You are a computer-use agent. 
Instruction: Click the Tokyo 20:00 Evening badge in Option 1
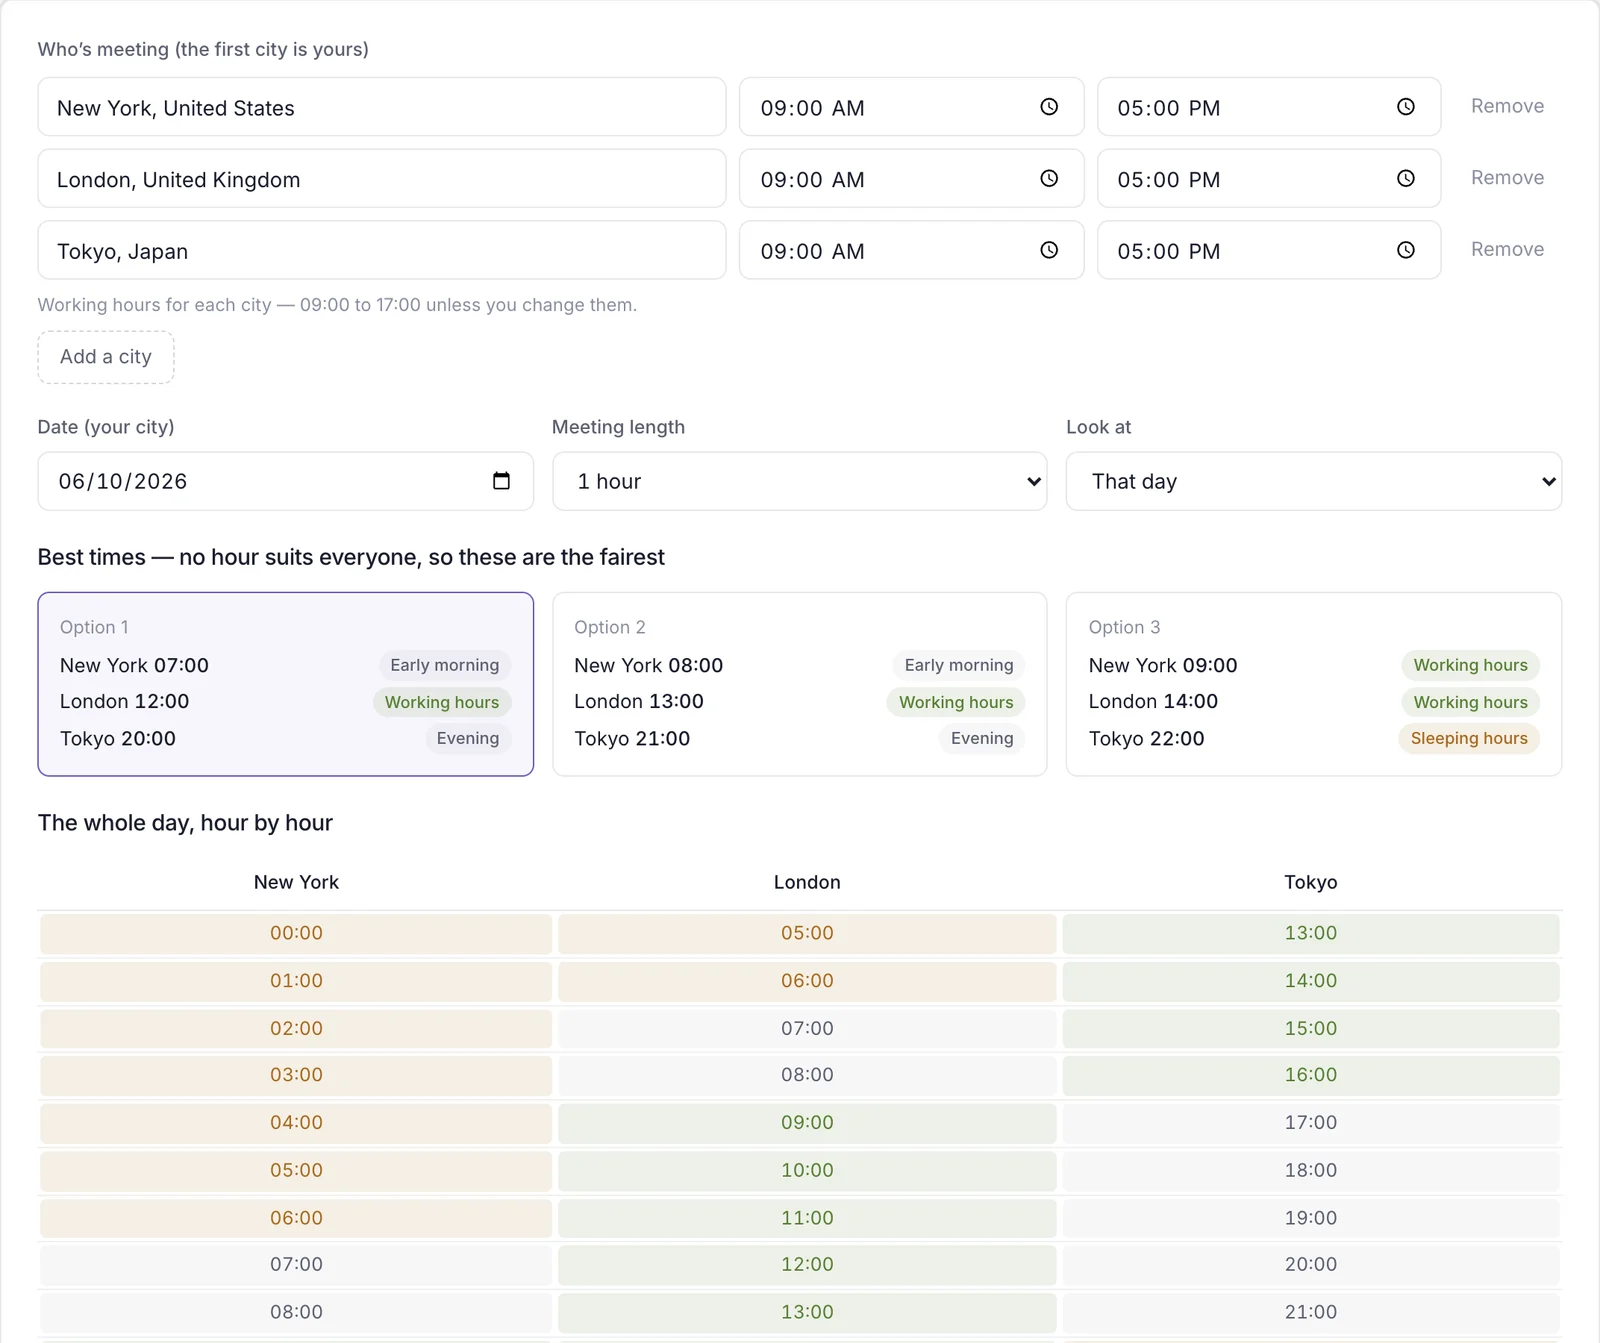tap(468, 739)
